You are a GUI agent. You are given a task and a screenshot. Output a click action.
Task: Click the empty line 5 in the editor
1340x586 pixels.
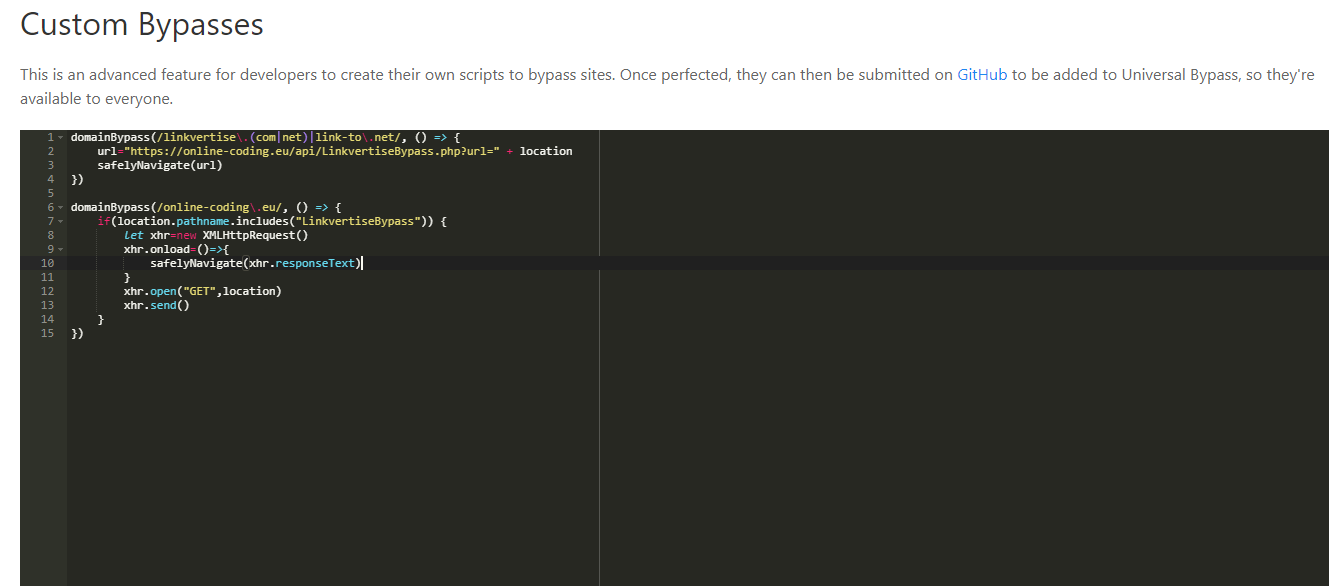(x=300, y=193)
